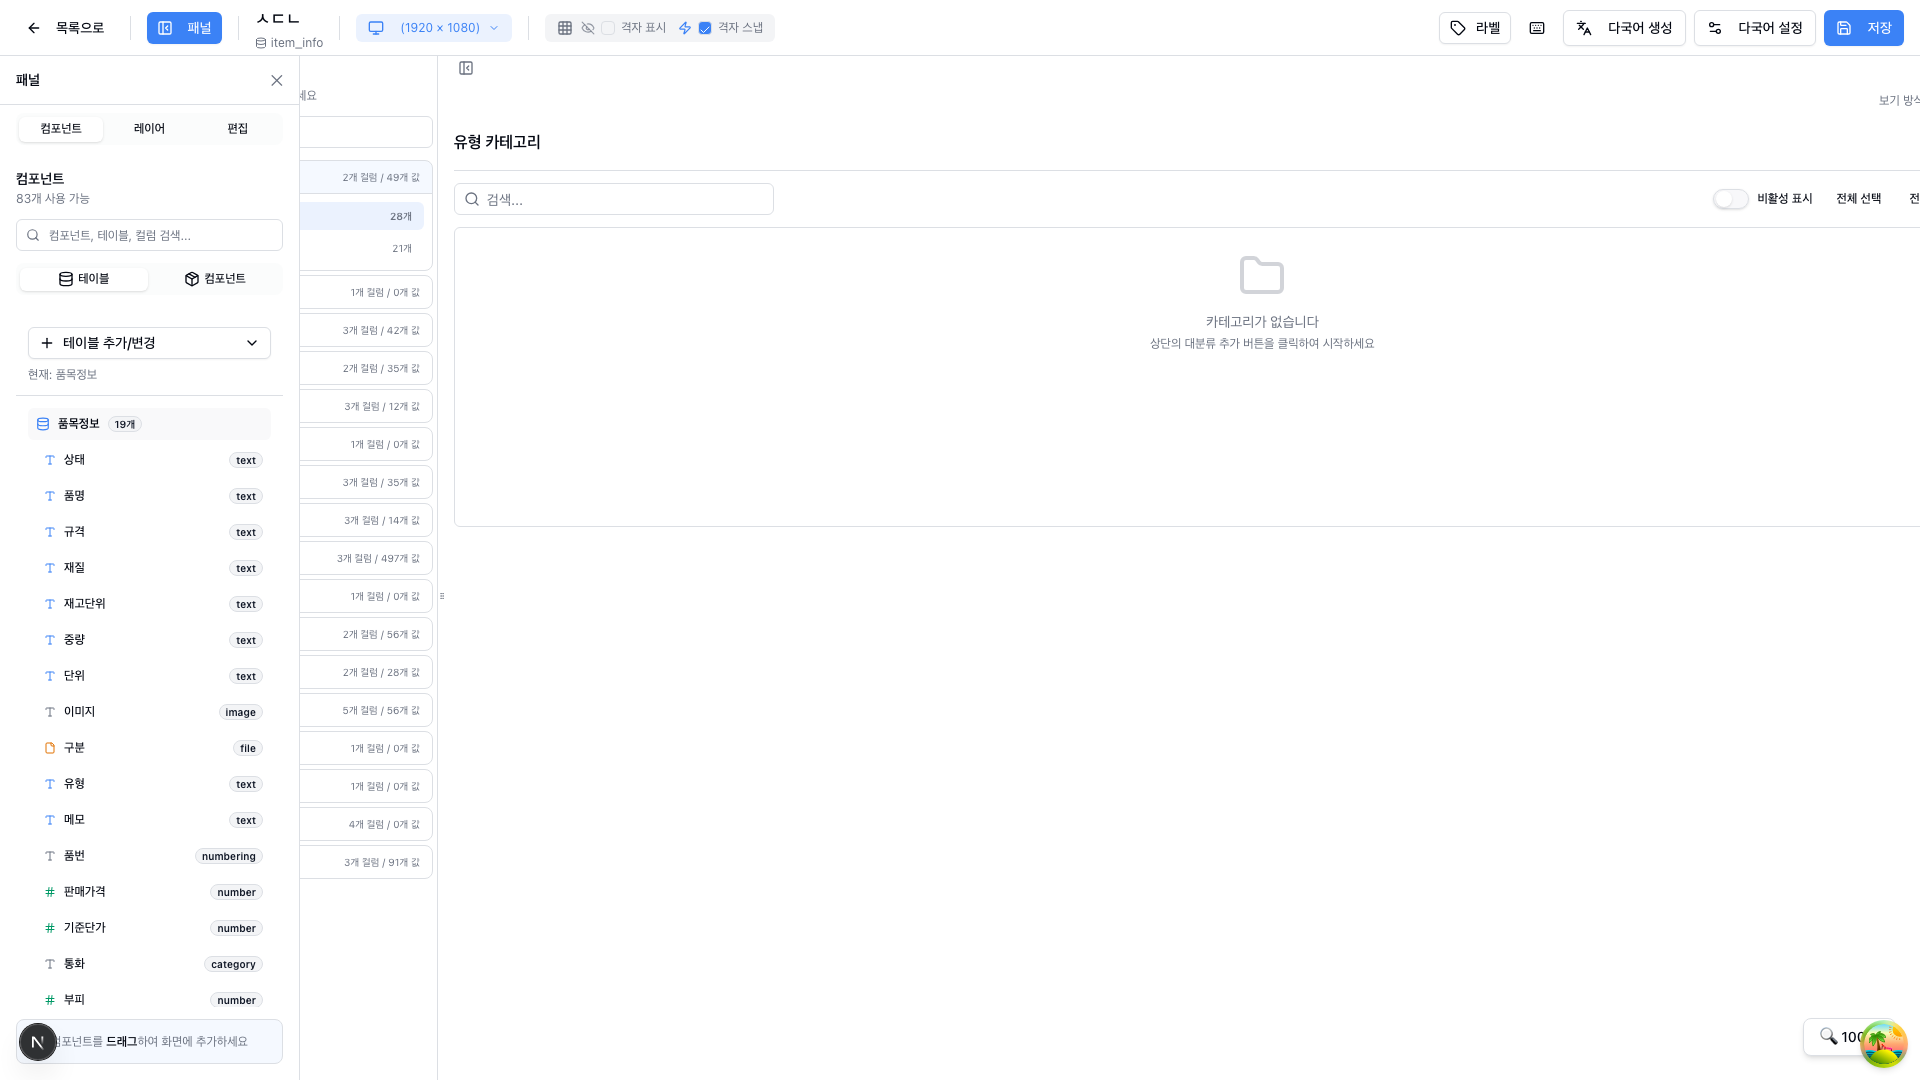This screenshot has height=1080, width=1920.
Task: Click the 저장 save button
Action: point(1863,28)
